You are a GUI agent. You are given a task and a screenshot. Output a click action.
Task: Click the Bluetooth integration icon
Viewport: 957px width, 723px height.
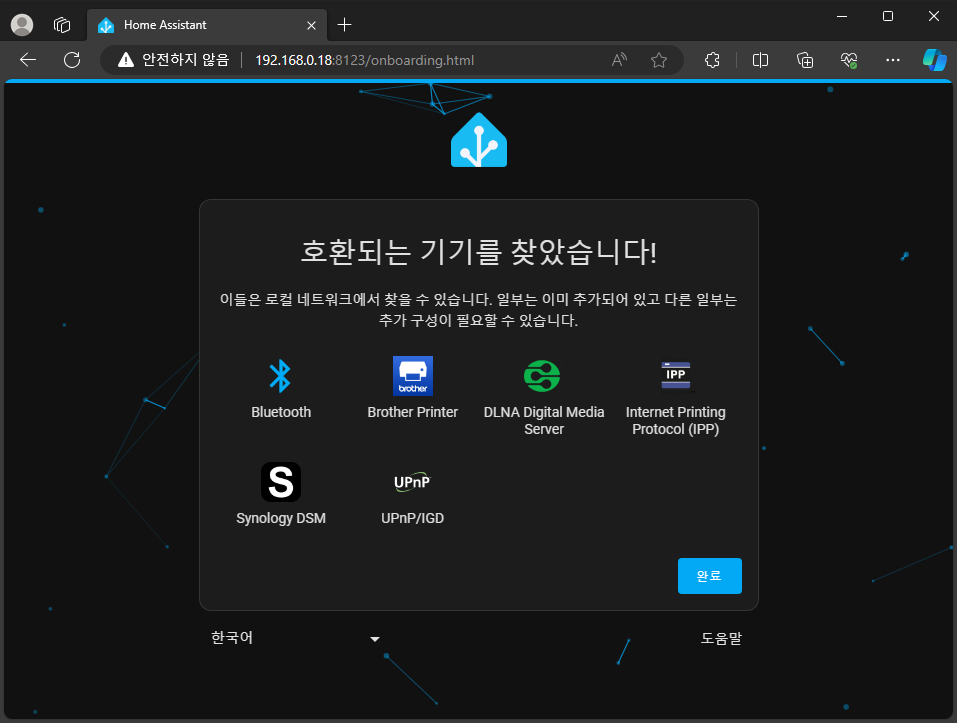click(x=280, y=376)
